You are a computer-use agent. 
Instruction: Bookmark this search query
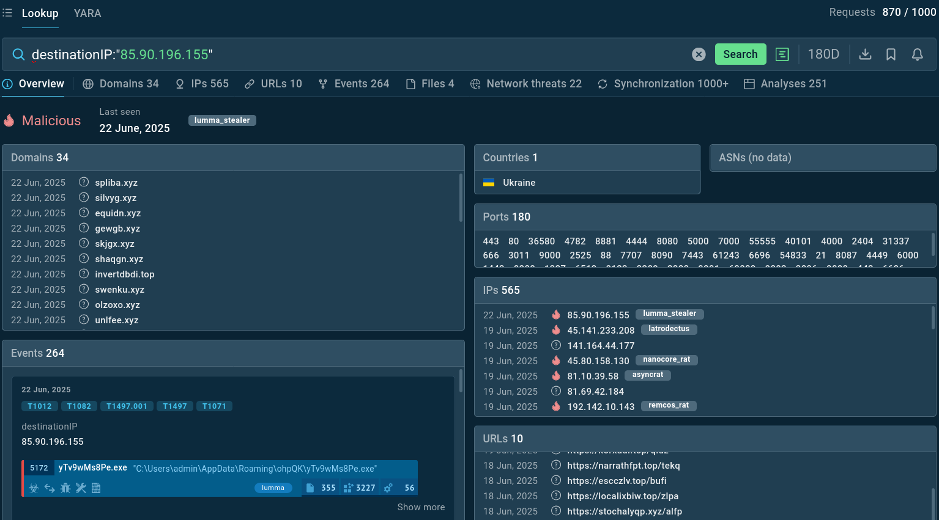tap(891, 55)
